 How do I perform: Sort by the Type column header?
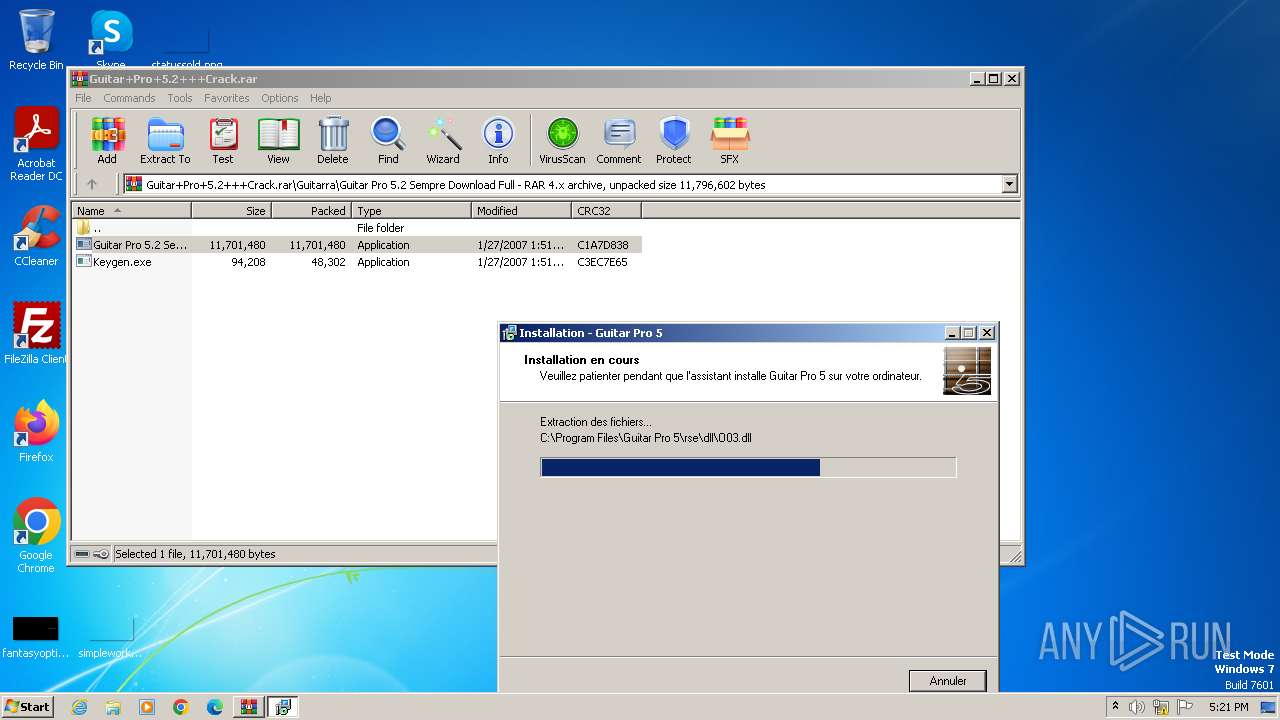tap(411, 210)
